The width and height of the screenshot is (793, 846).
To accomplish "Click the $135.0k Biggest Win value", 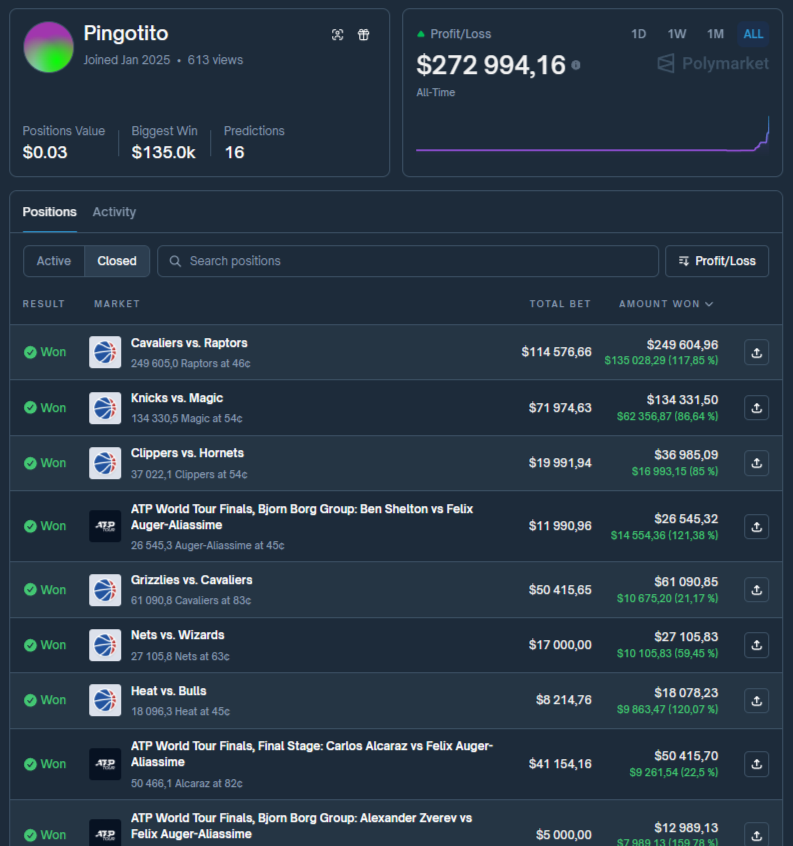I will point(163,153).
